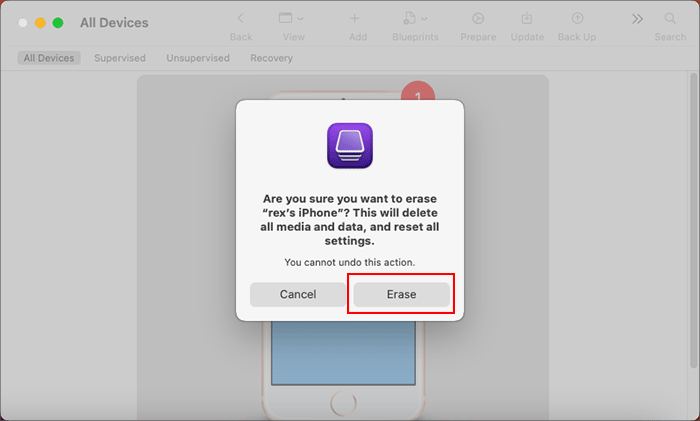This screenshot has width=700, height=421.
Task: Click the 'You cannot undo this action.' text
Action: click(350, 262)
